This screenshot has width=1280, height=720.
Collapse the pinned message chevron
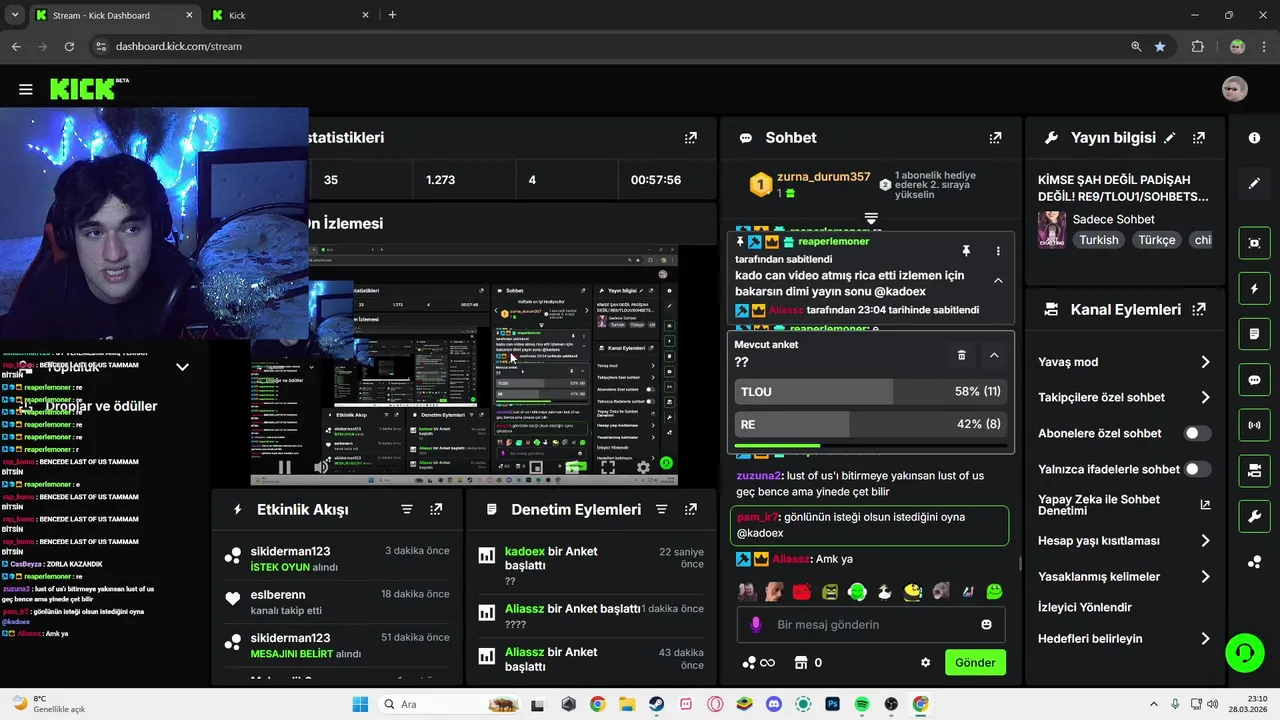[997, 281]
